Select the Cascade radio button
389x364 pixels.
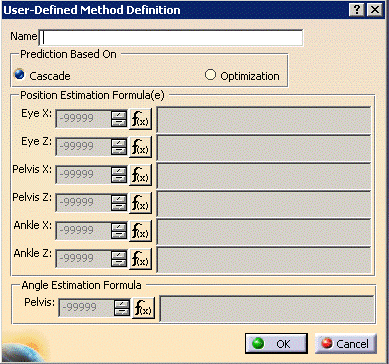(20, 75)
